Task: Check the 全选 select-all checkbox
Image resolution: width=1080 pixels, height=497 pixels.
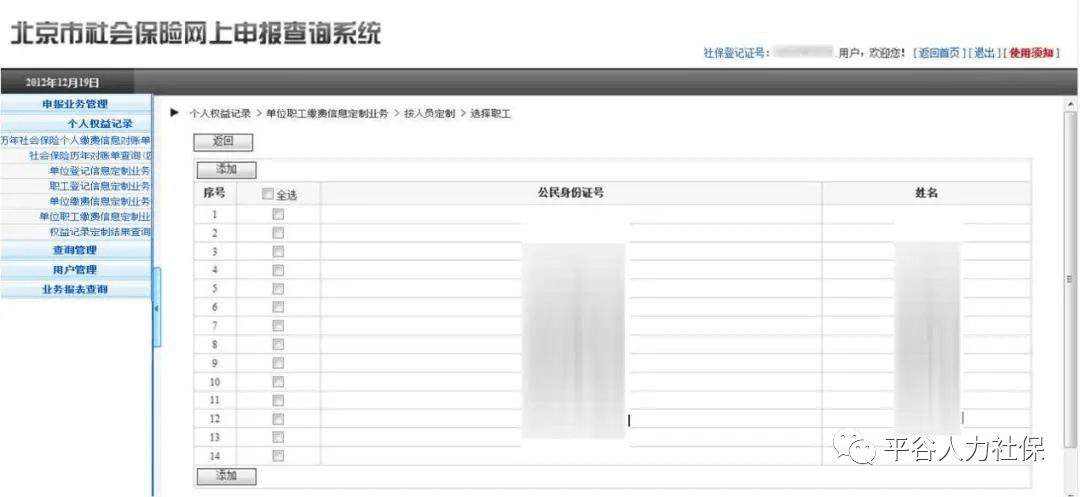Action: click(268, 195)
